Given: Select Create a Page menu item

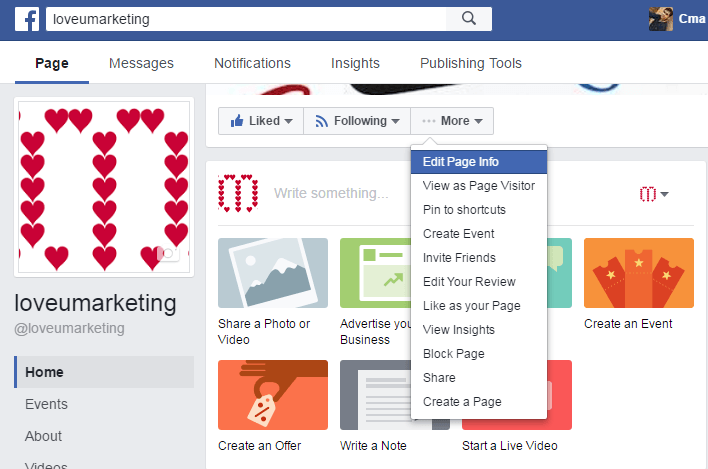Looking at the screenshot, I should pyautogui.click(x=479, y=401).
